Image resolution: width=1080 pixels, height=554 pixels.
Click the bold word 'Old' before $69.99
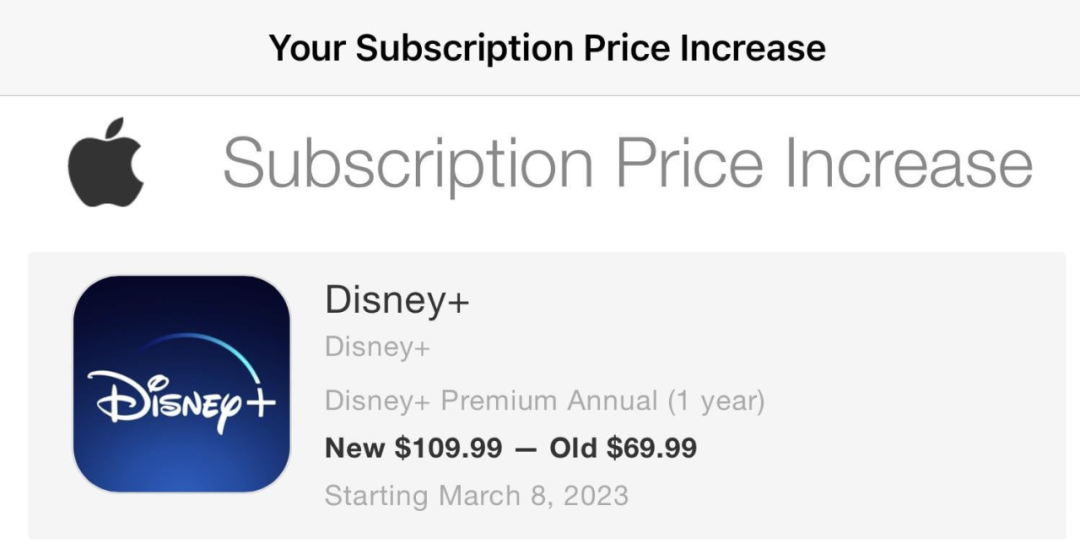tap(571, 449)
